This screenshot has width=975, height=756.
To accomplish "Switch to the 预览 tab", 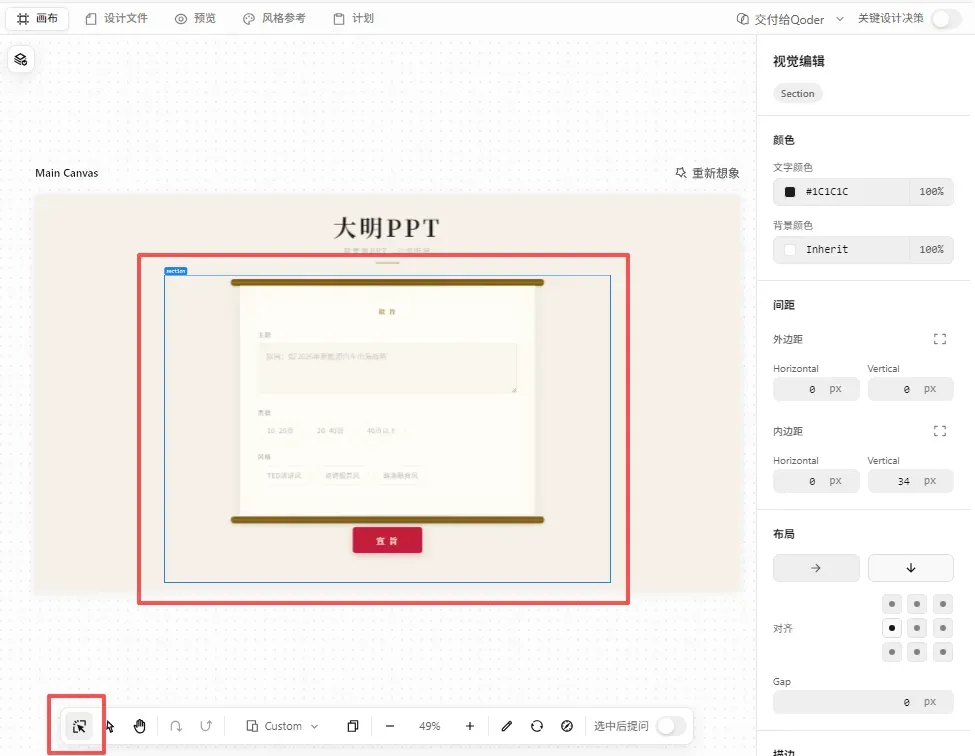I will (x=195, y=19).
